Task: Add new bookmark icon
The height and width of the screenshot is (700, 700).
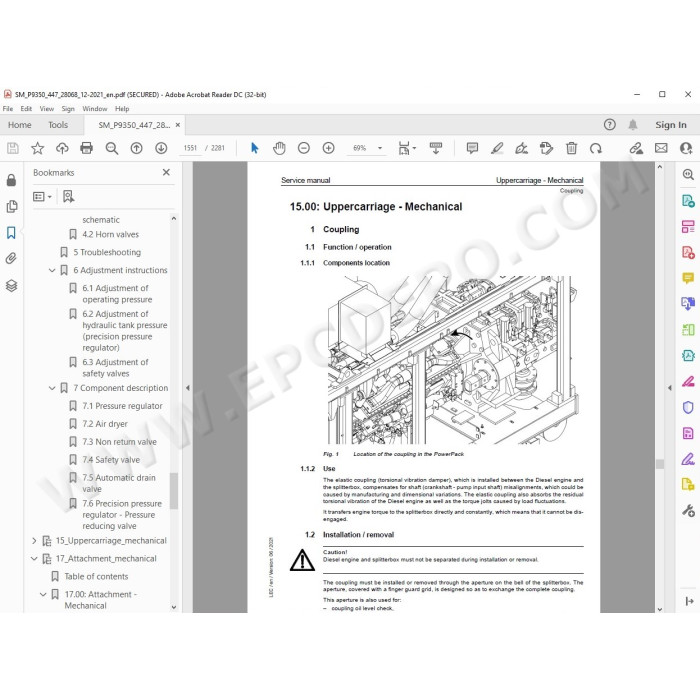Action: click(x=68, y=196)
